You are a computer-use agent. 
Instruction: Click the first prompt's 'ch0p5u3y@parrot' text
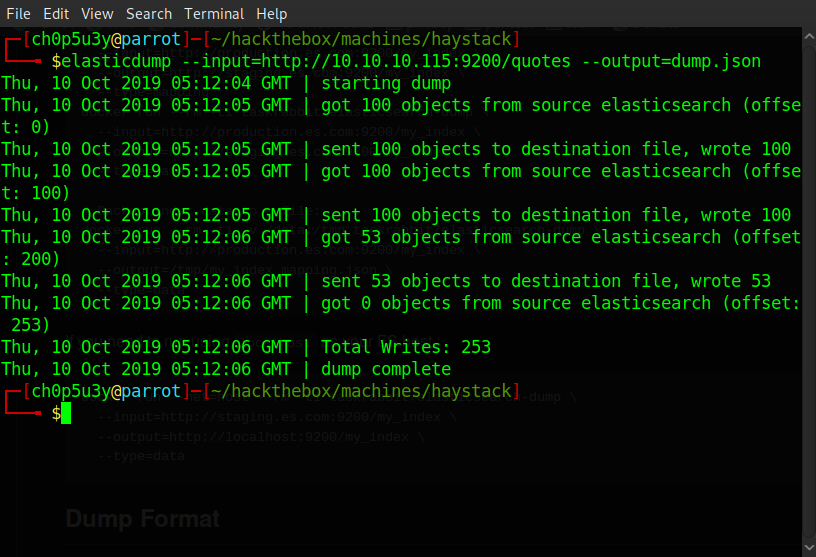[x=106, y=40]
